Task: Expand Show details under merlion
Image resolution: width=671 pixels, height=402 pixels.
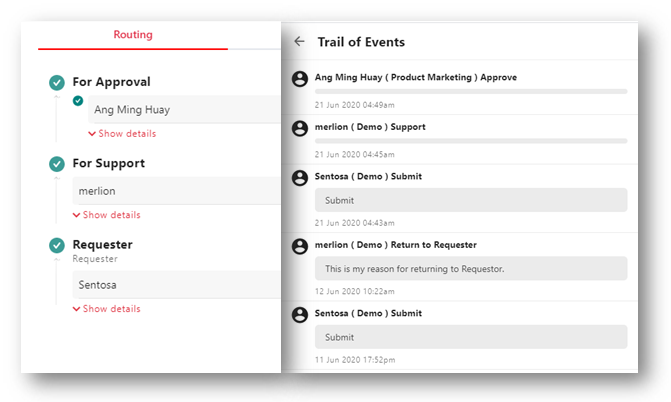Action: [107, 215]
